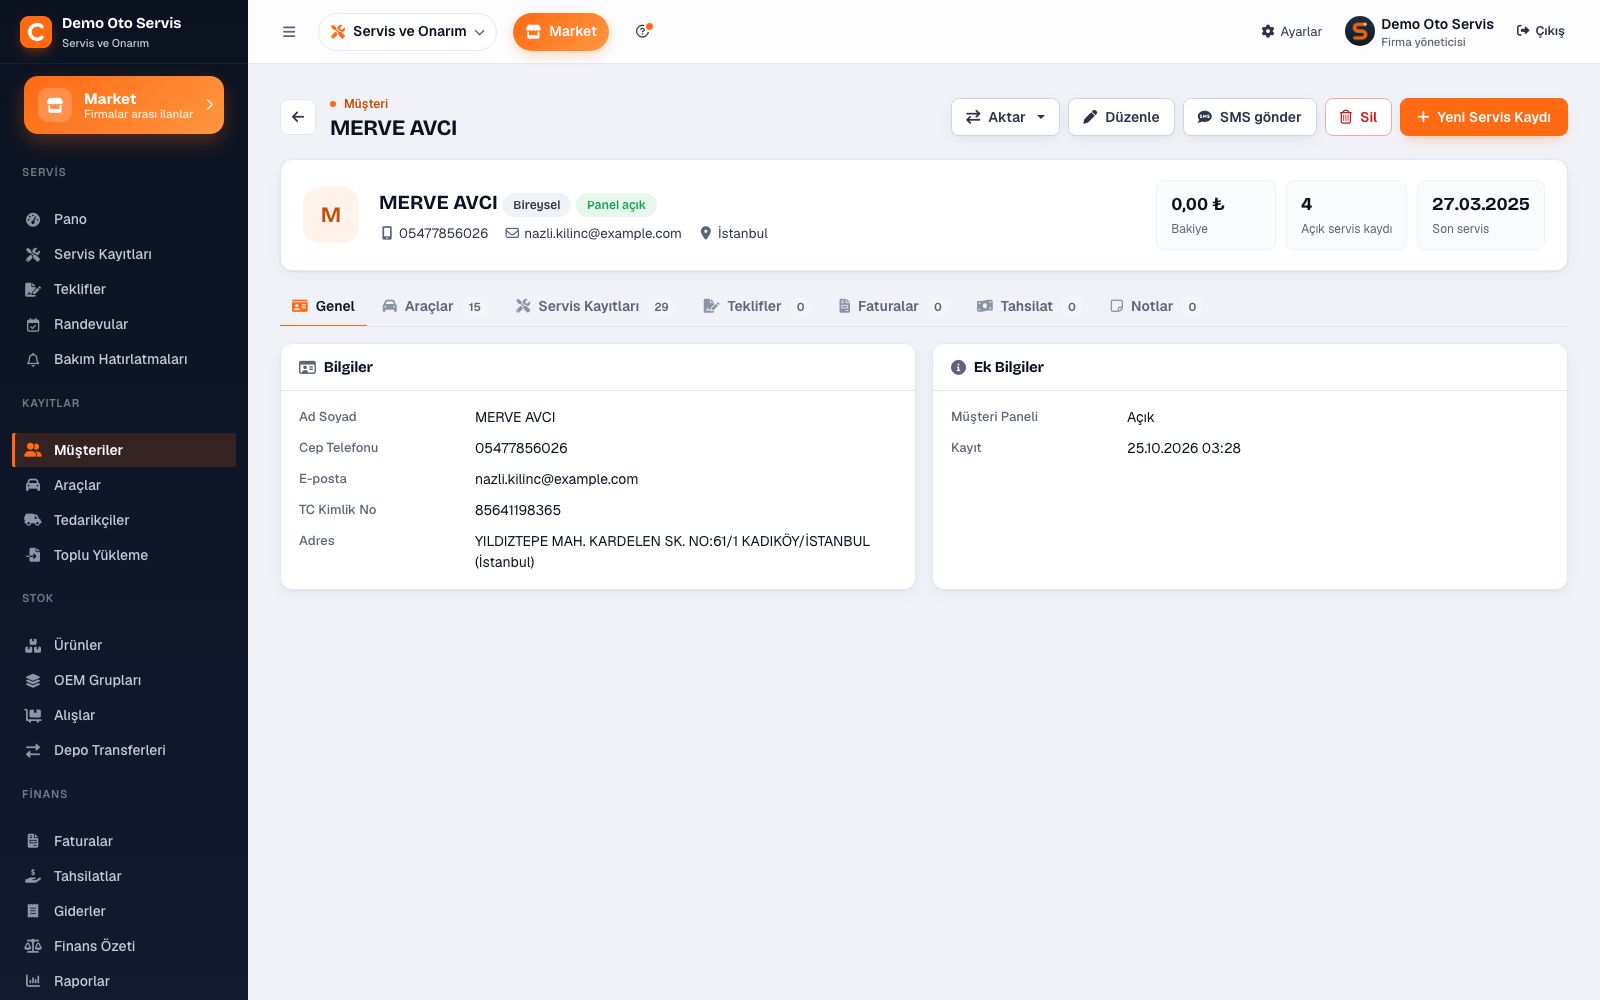
Task: Open the Aktar dropdown menu
Action: pyautogui.click(x=1005, y=117)
